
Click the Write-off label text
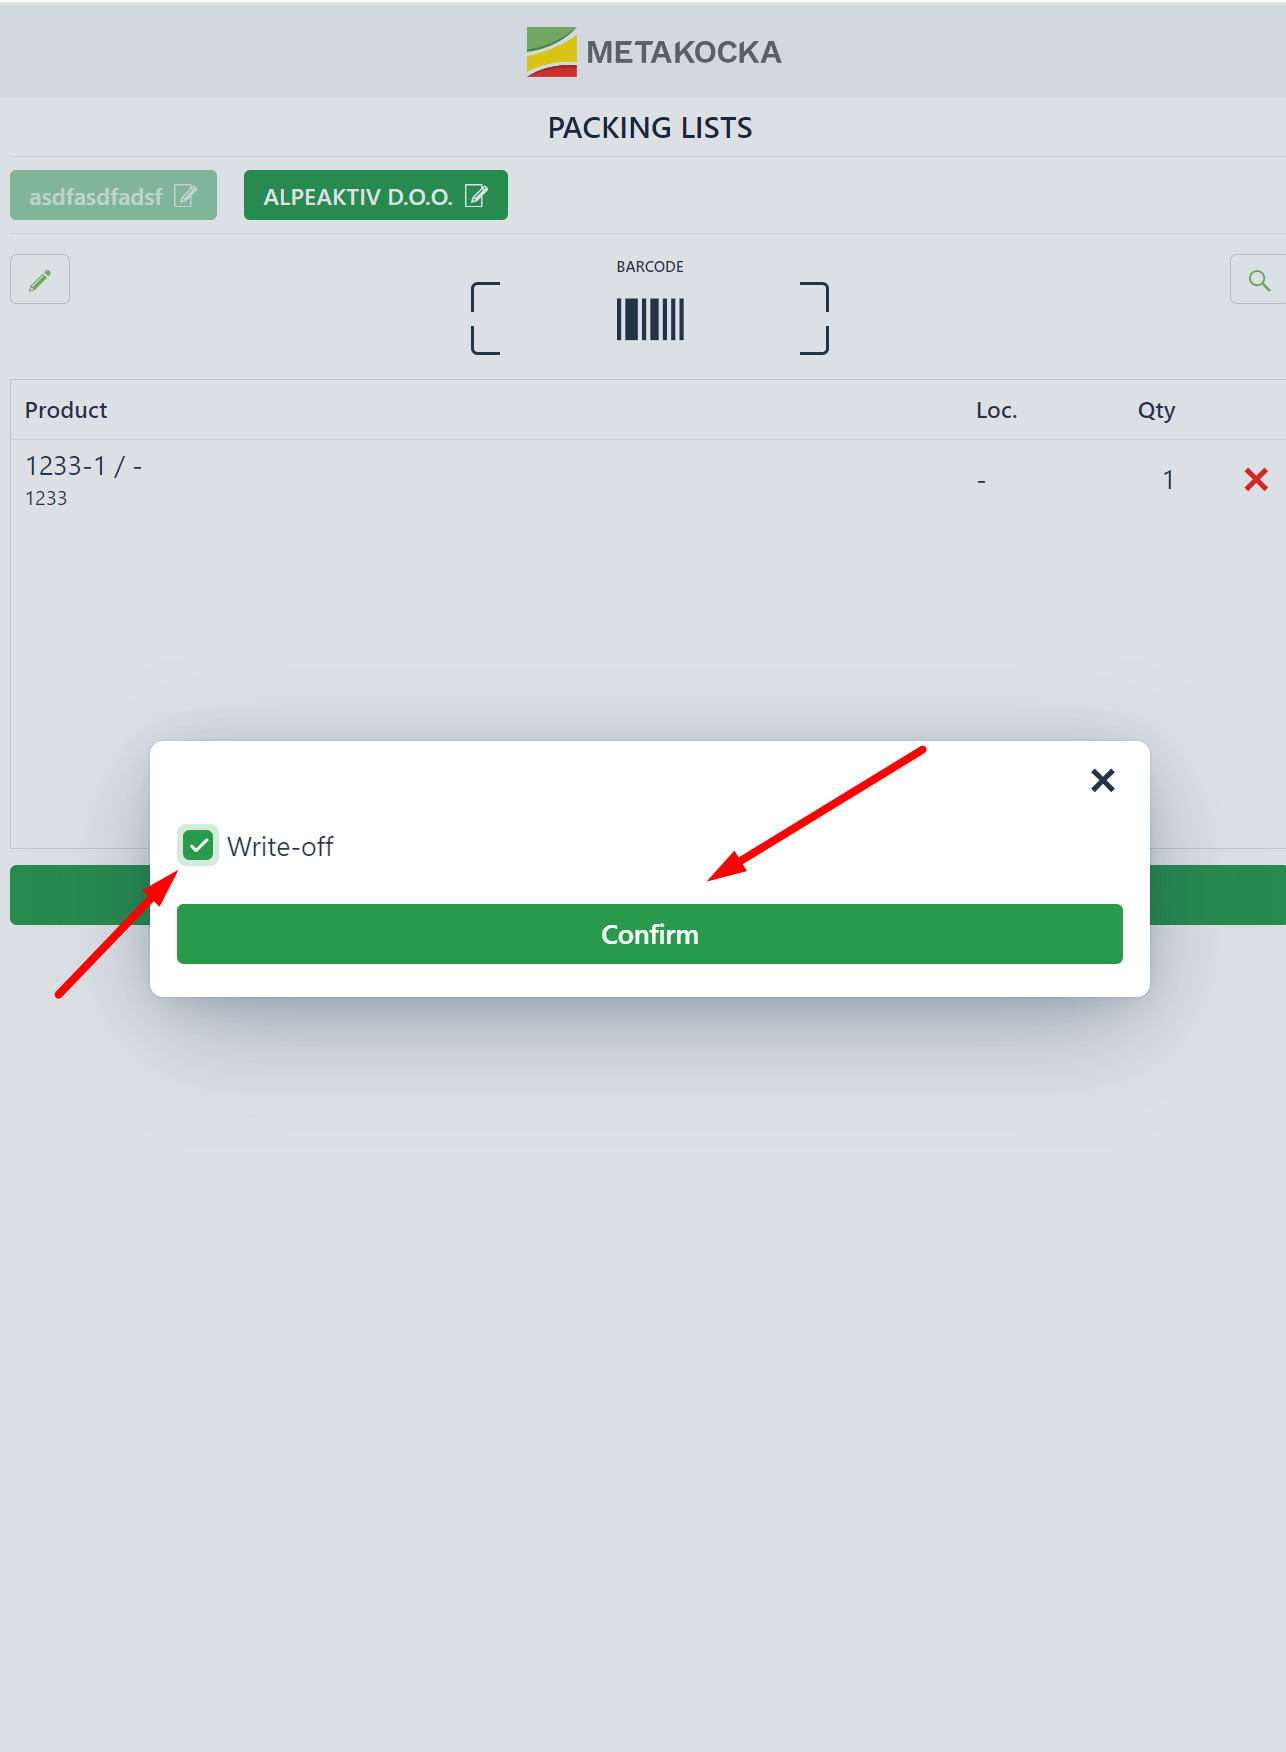click(280, 847)
